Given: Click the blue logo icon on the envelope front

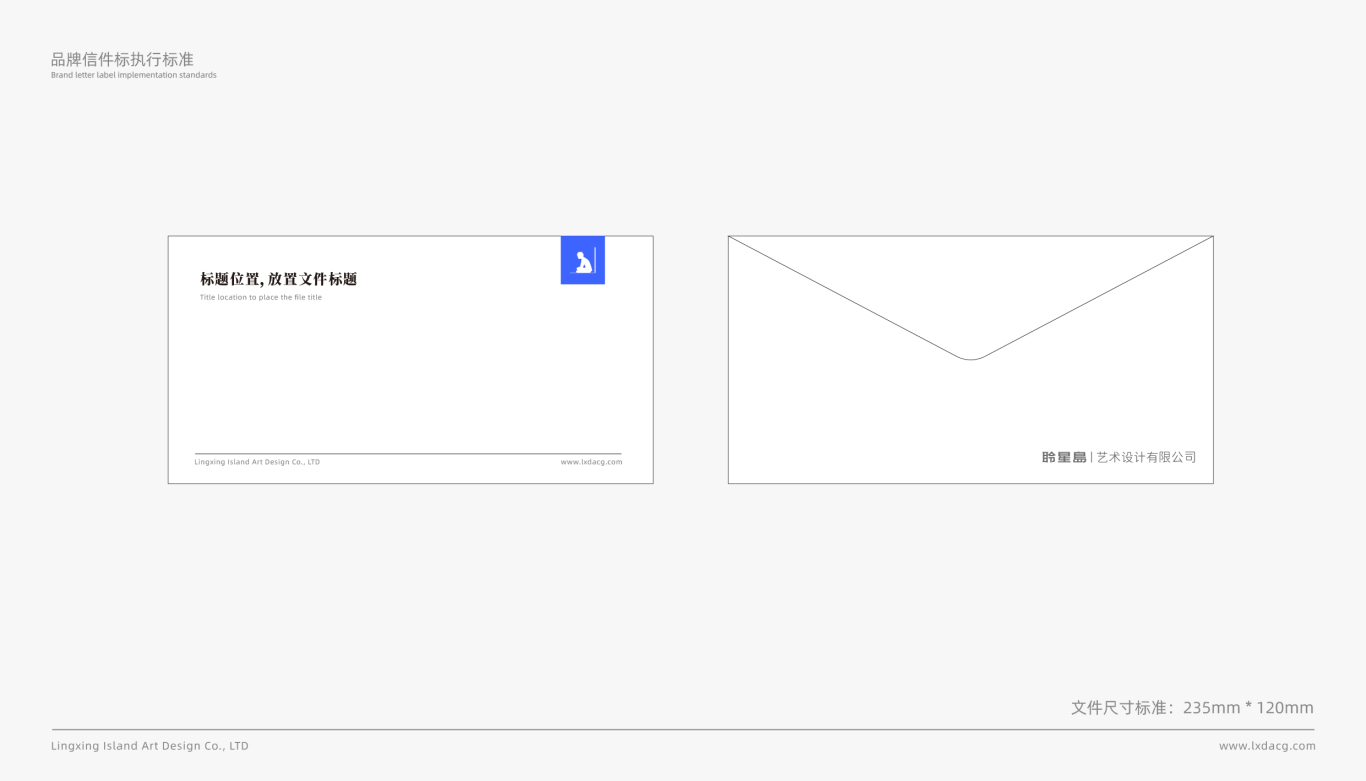Looking at the screenshot, I should click(x=583, y=260).
